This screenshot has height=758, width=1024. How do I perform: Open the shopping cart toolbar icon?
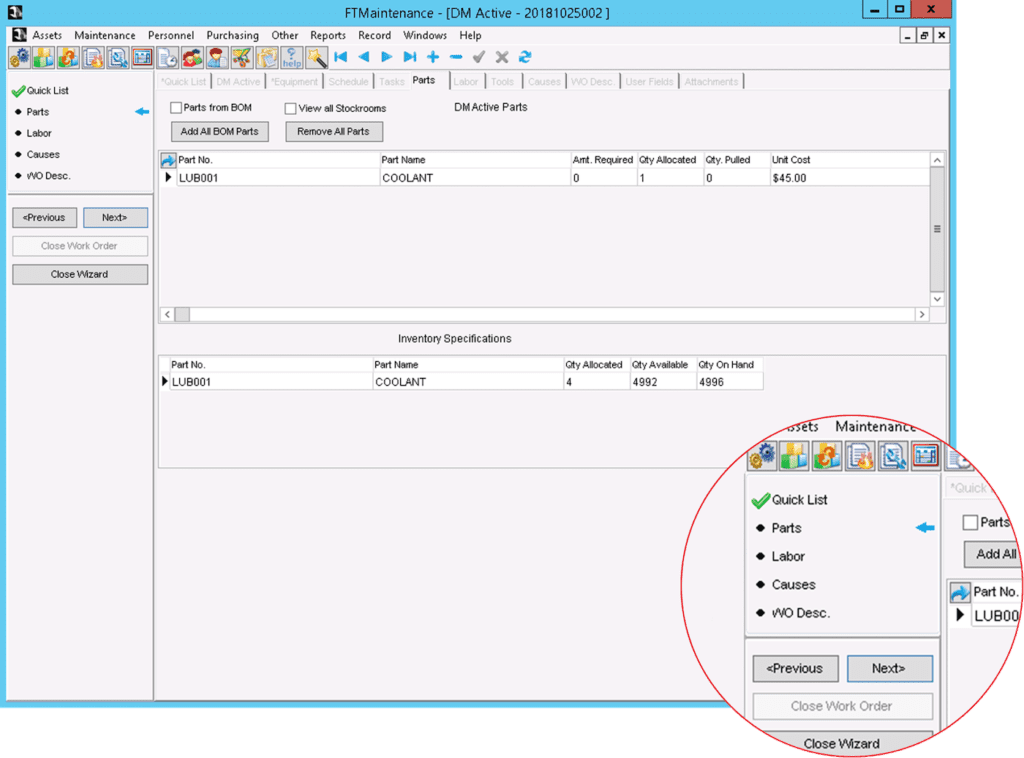[242, 57]
